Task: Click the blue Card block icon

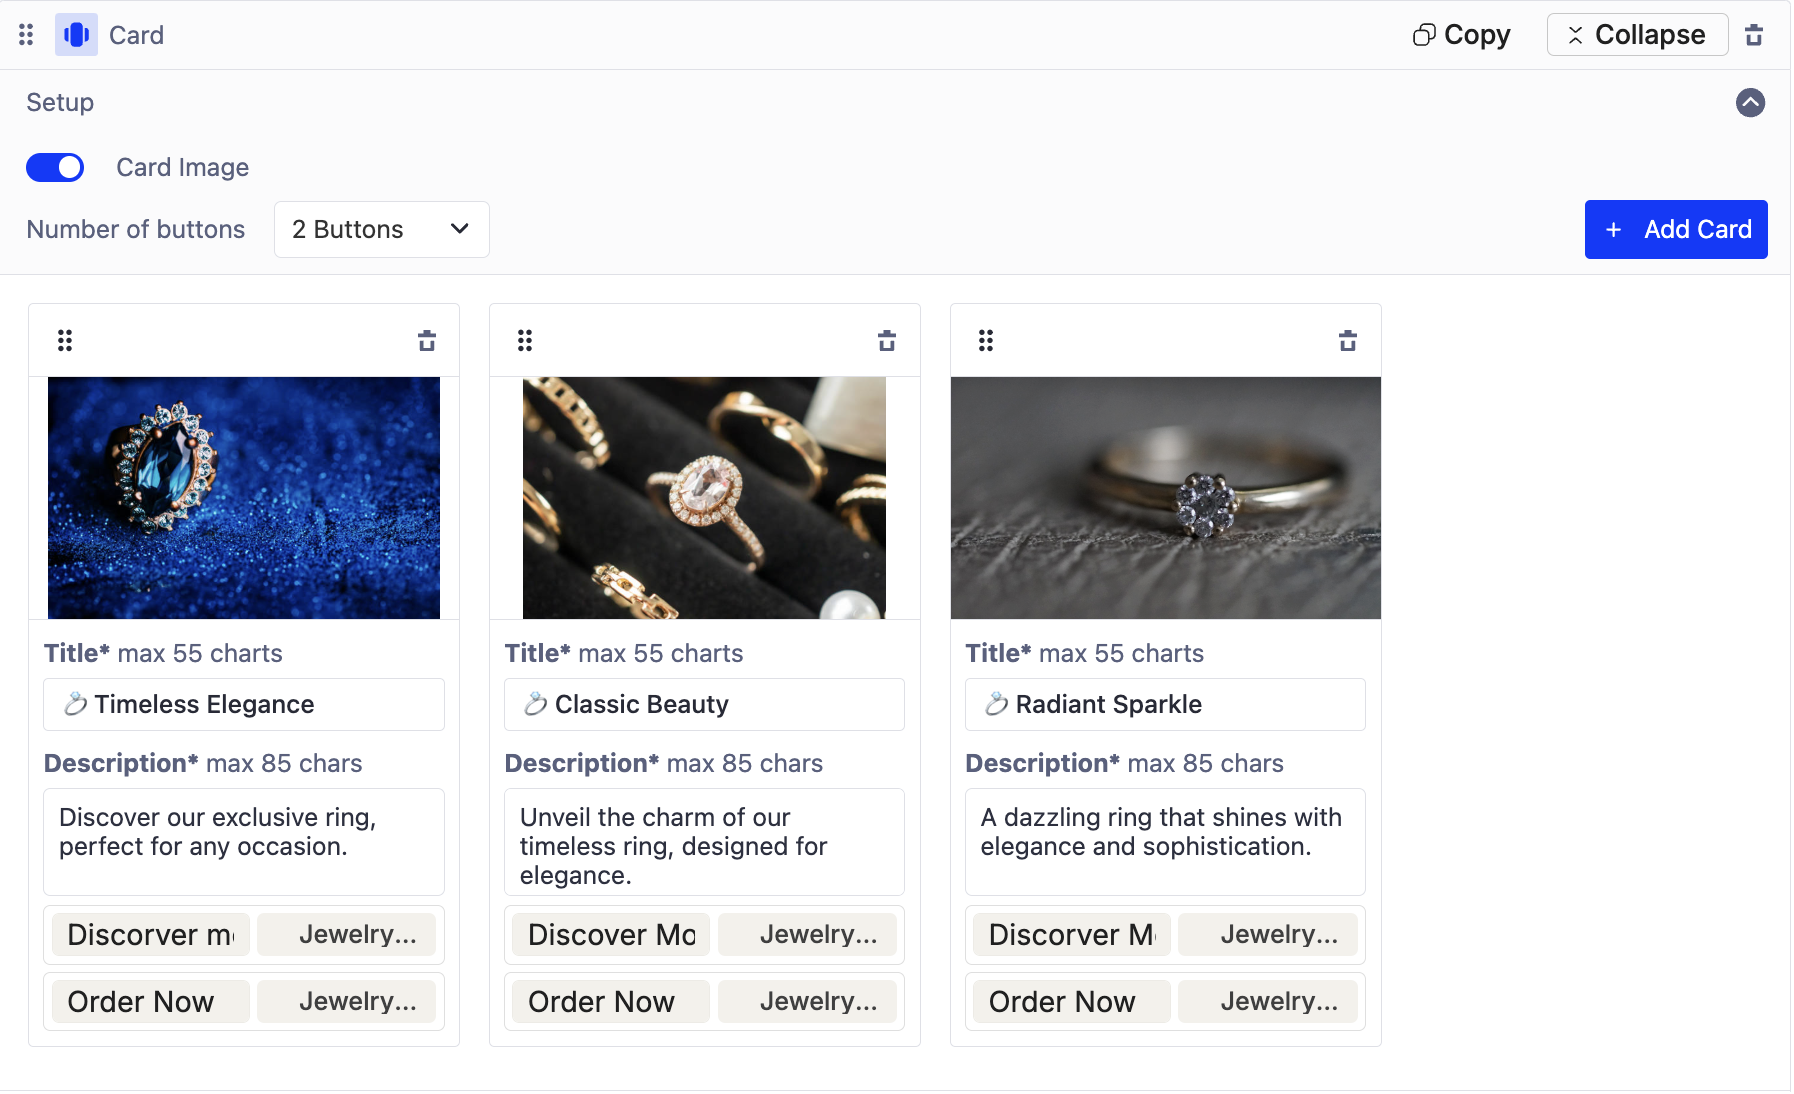Action: tap(76, 35)
